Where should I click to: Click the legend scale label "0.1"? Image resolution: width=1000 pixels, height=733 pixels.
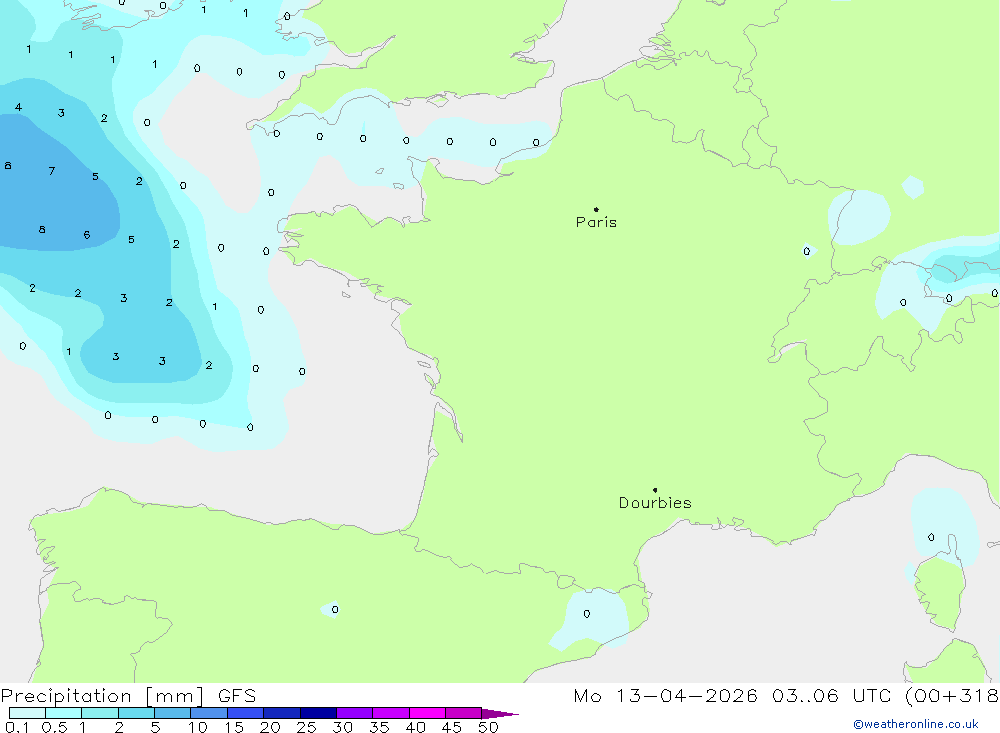pyautogui.click(x=17, y=727)
